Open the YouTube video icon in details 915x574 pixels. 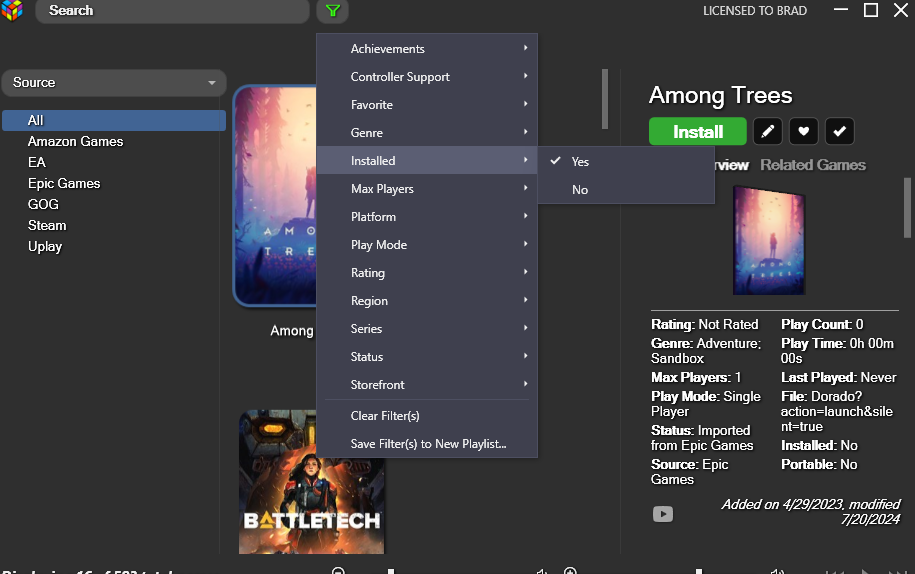[x=662, y=514]
